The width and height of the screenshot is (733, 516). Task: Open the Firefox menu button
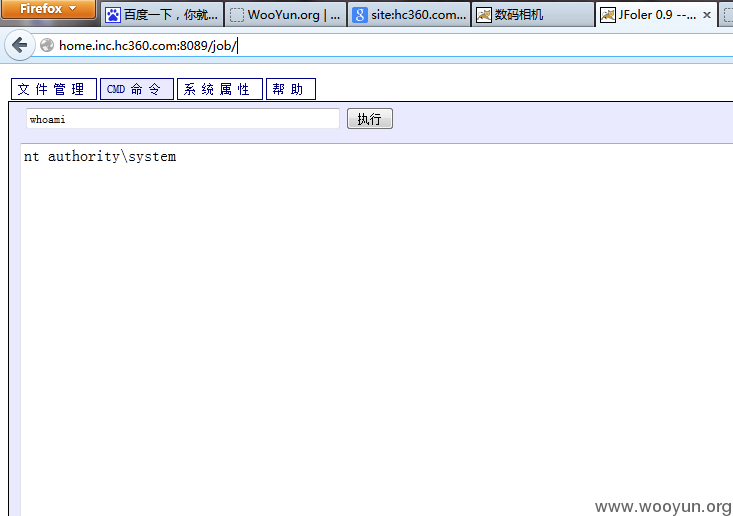[x=48, y=9]
